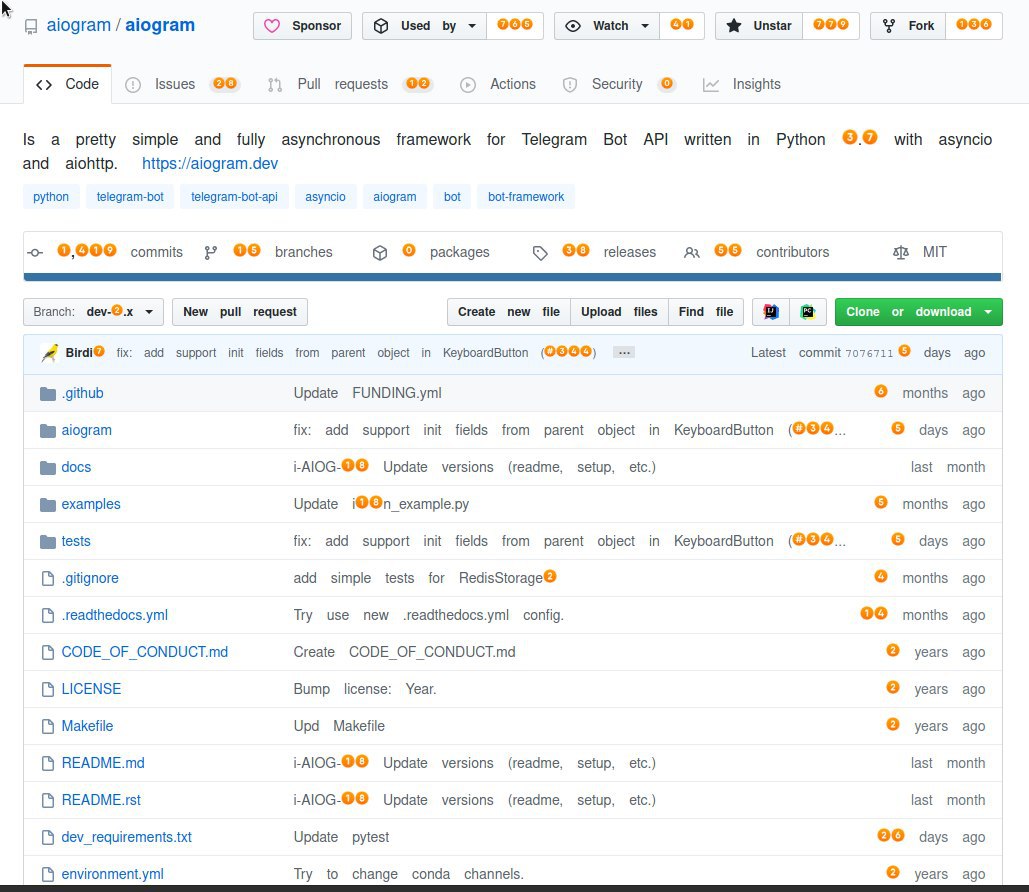Click Upload files button
The width and height of the screenshot is (1029, 892).
(619, 312)
